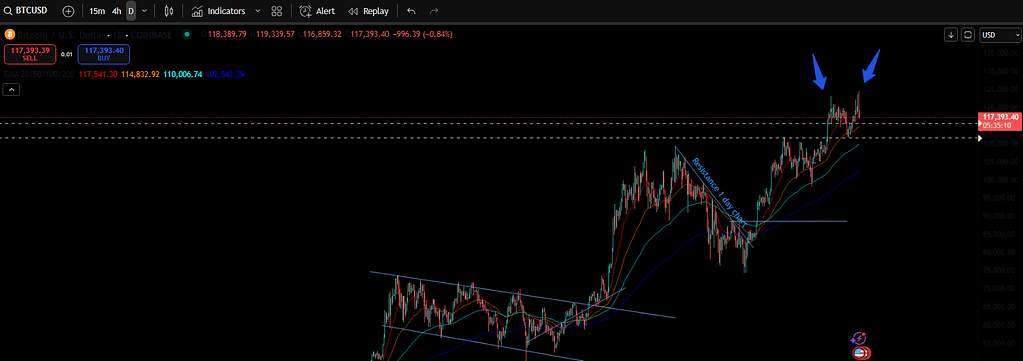Undo the last chart action
Image resolution: width=1023 pixels, height=361 pixels.
coord(410,11)
